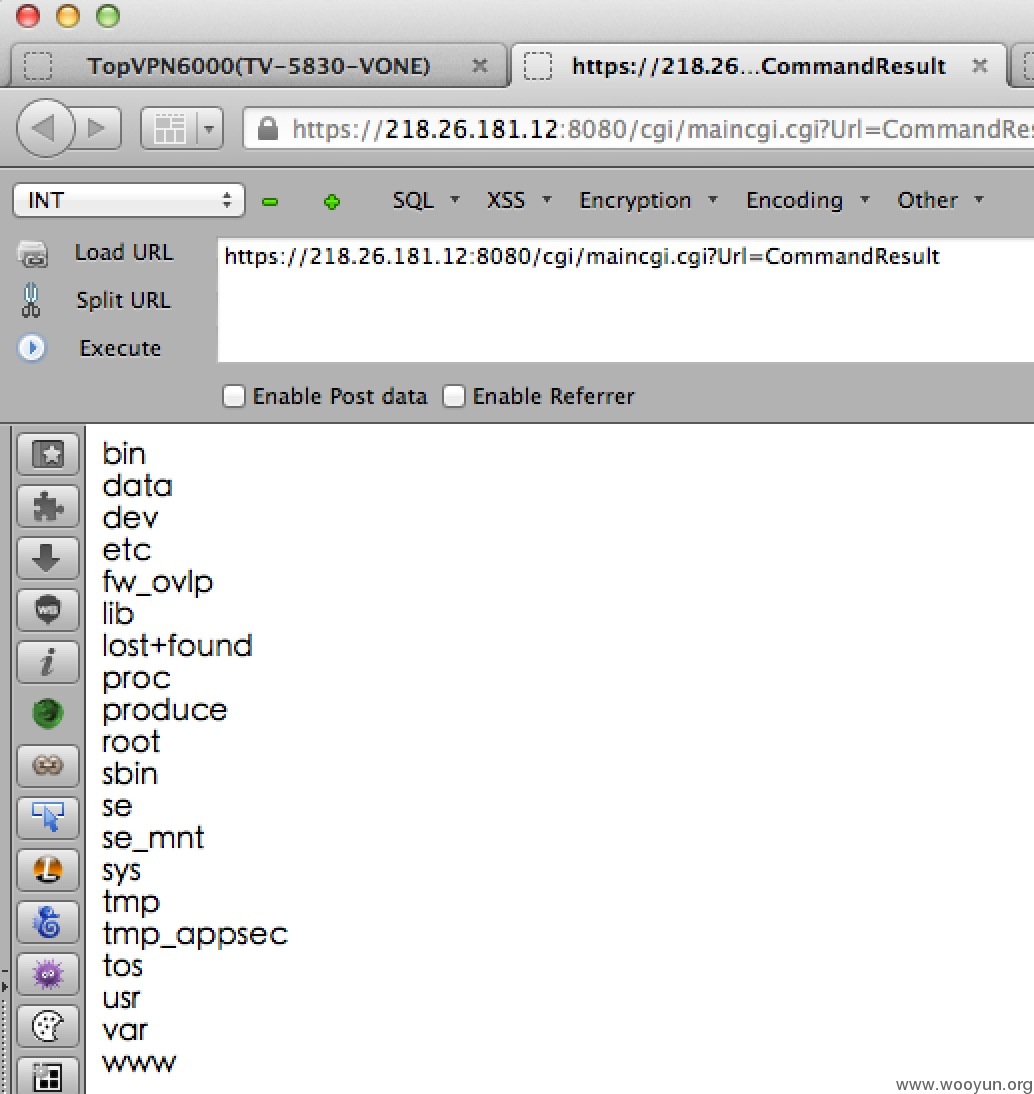Click the bookmarks star sidebar icon

click(x=47, y=455)
